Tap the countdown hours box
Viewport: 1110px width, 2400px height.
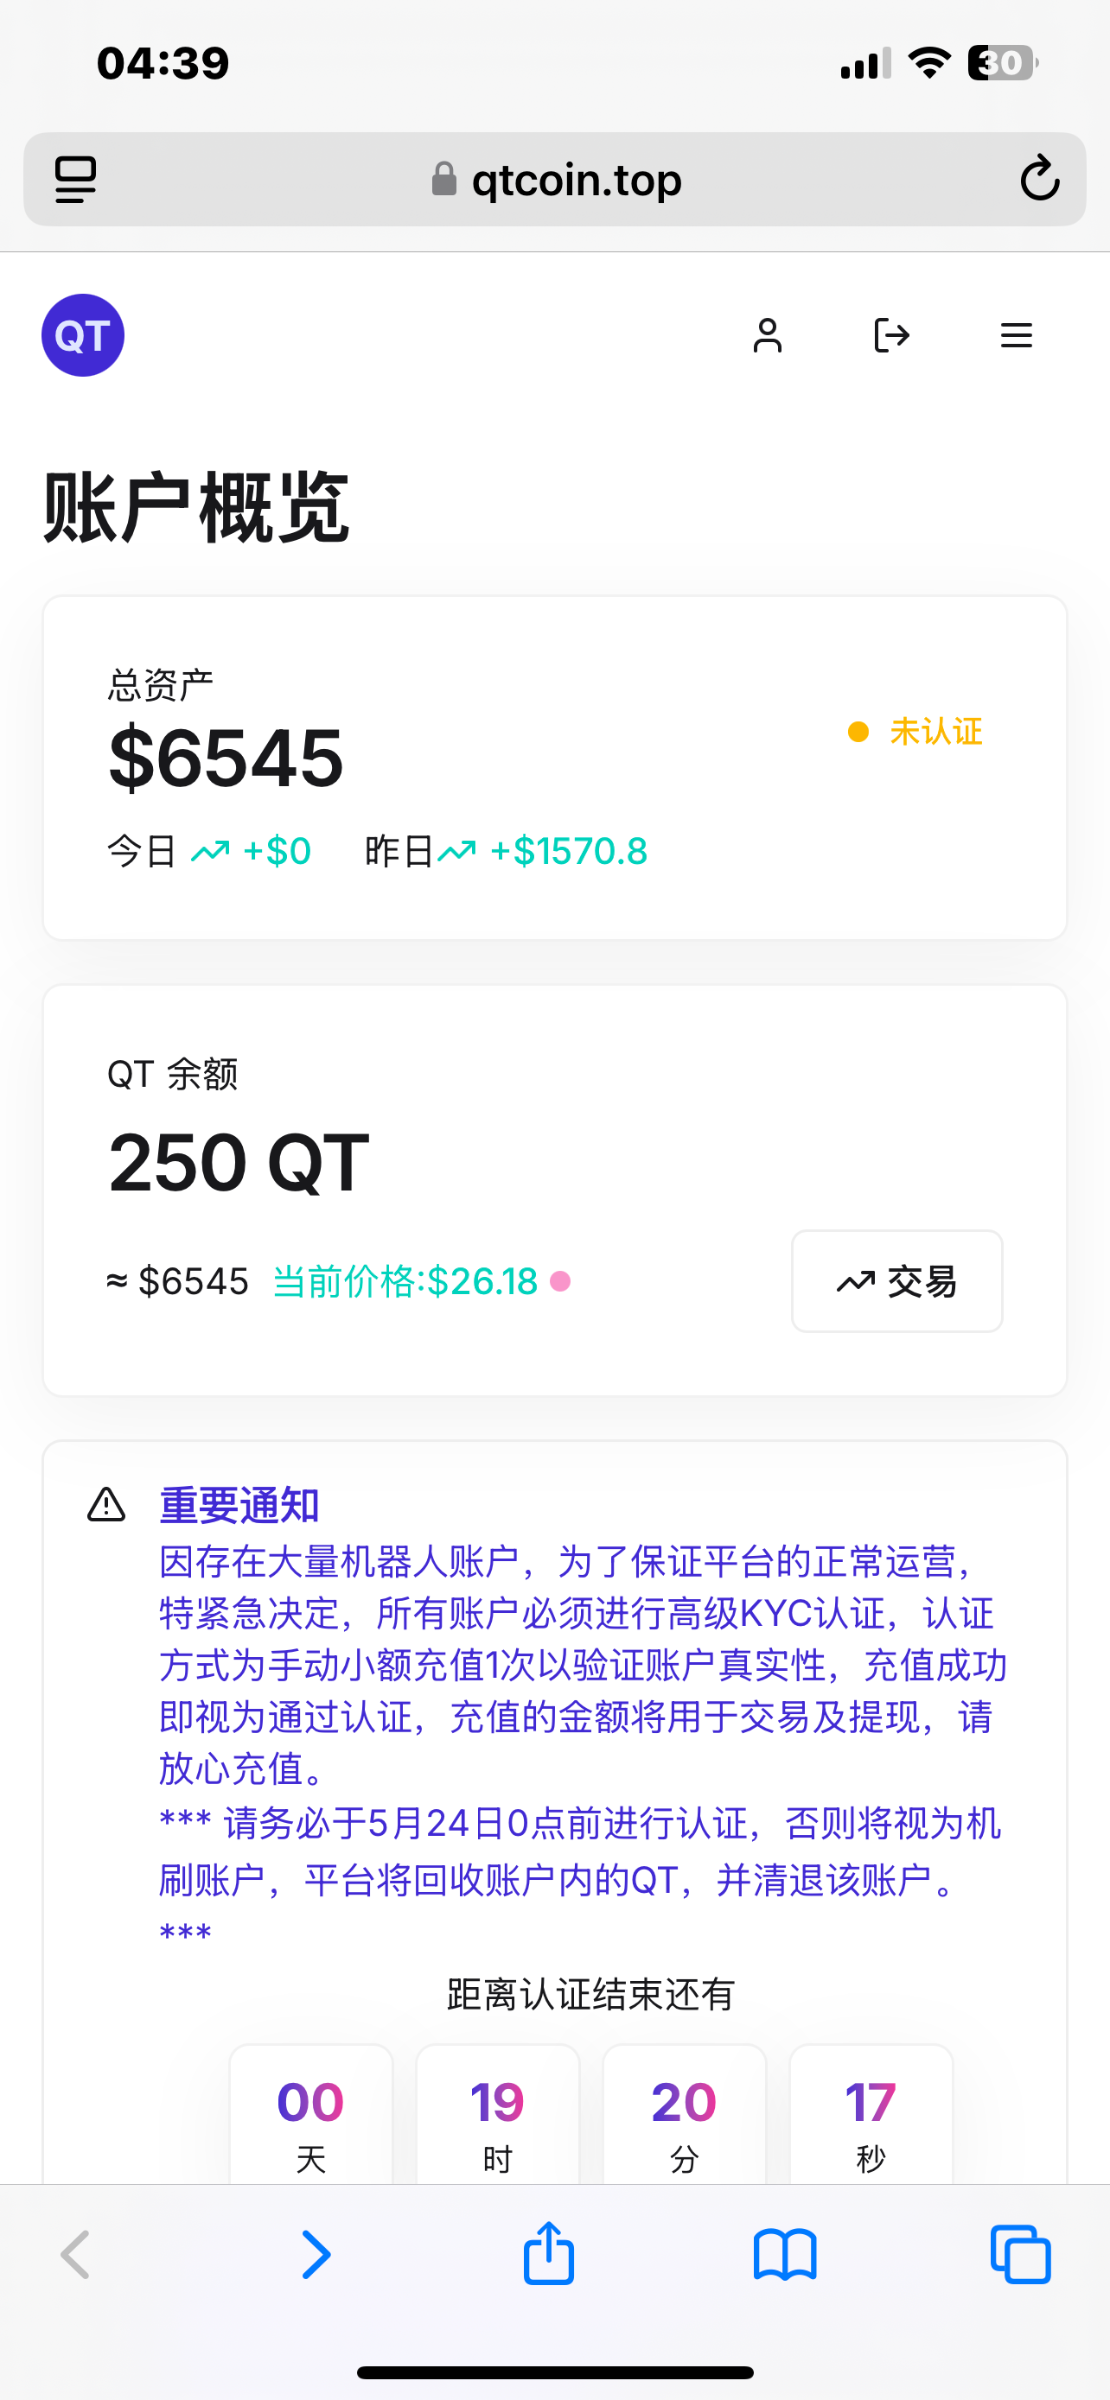[497, 2114]
